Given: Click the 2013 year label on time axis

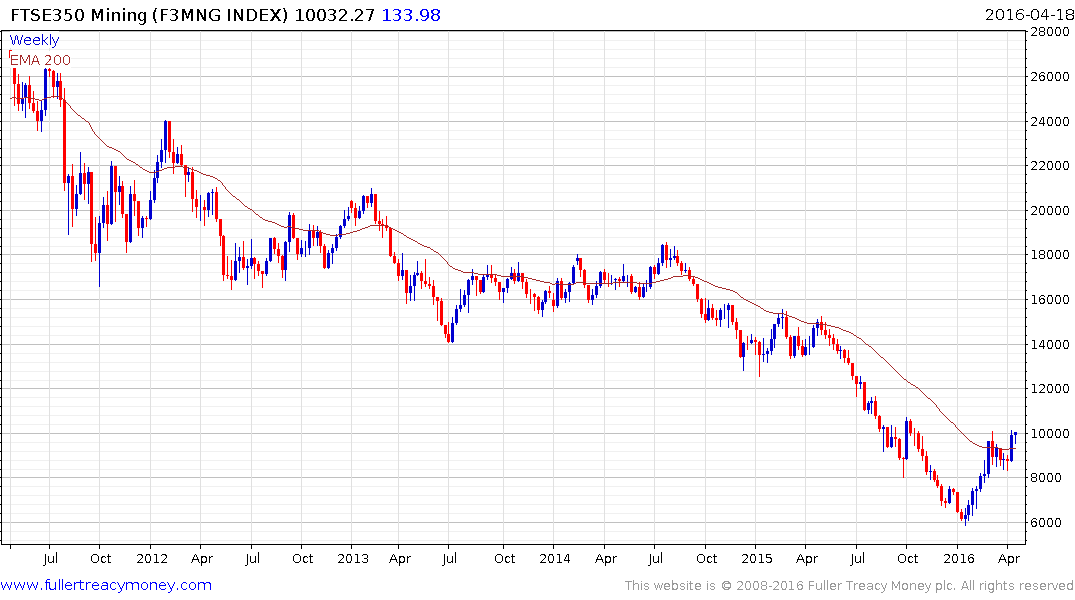Looking at the screenshot, I should point(352,558).
